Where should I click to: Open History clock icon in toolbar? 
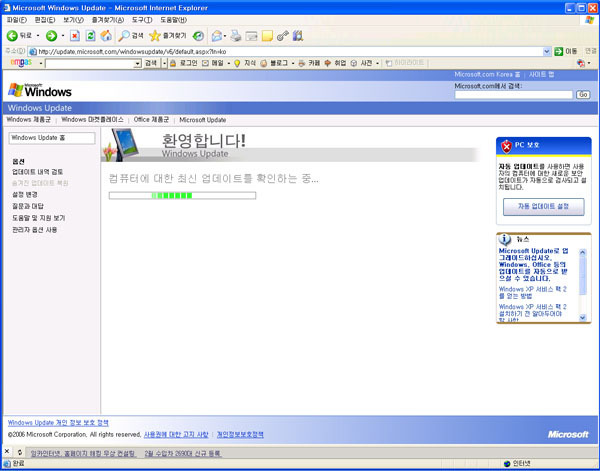pyautogui.click(x=198, y=36)
